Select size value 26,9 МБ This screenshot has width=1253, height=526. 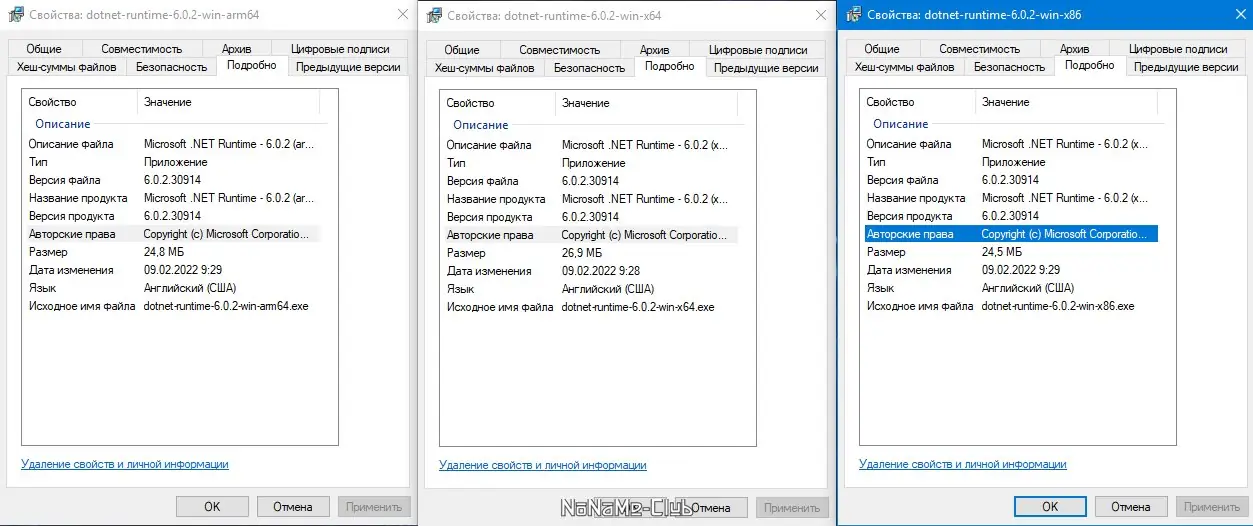tap(582, 253)
